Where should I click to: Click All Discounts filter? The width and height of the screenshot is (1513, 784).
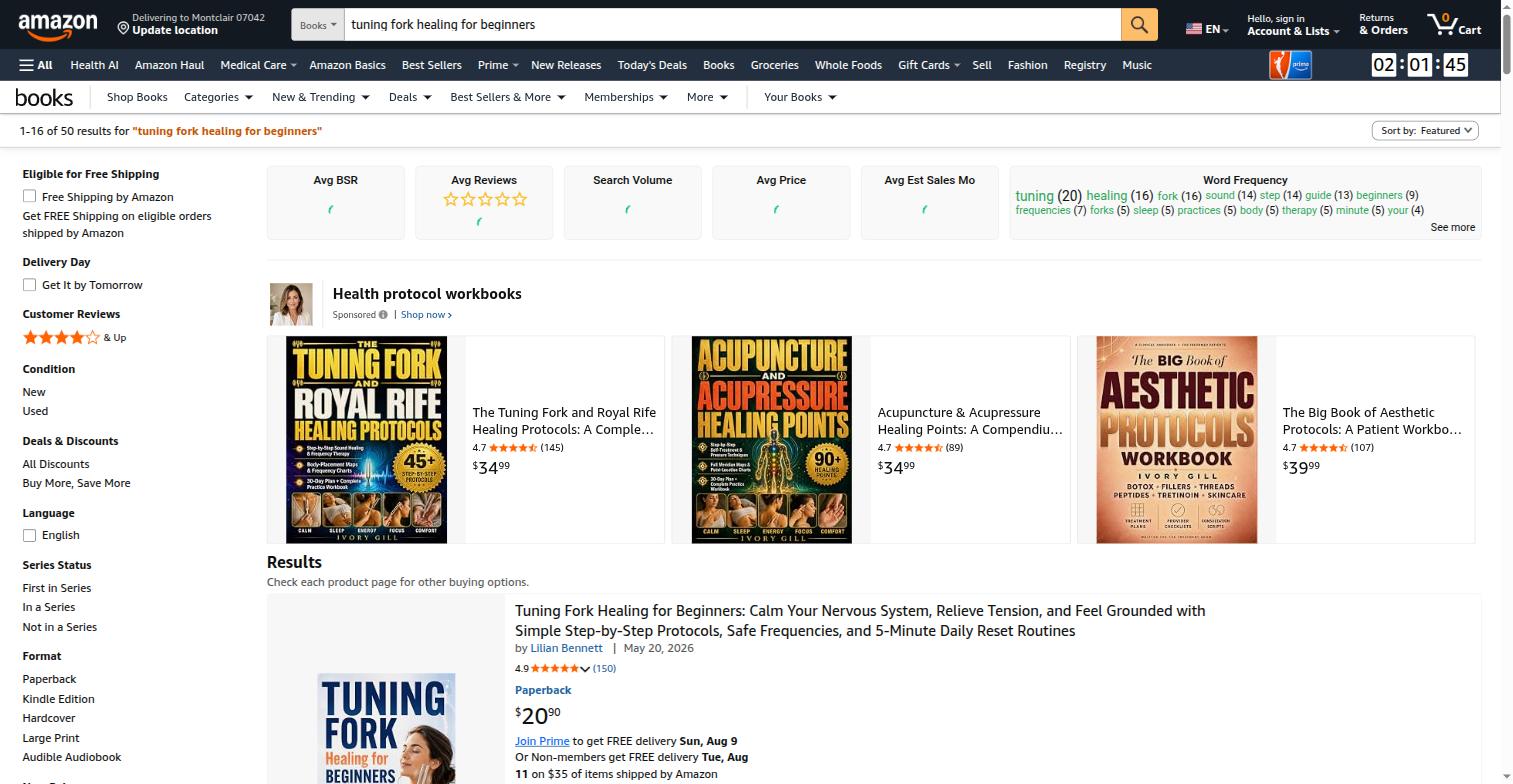56,464
